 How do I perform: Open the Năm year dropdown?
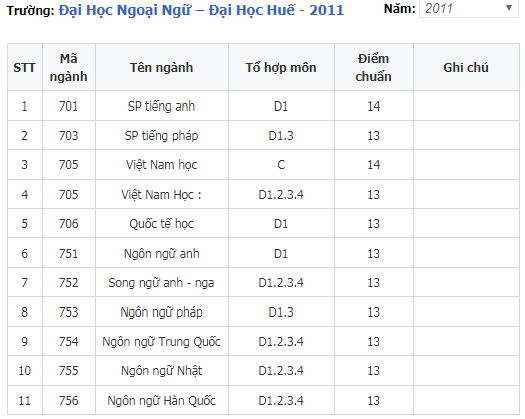468,8
